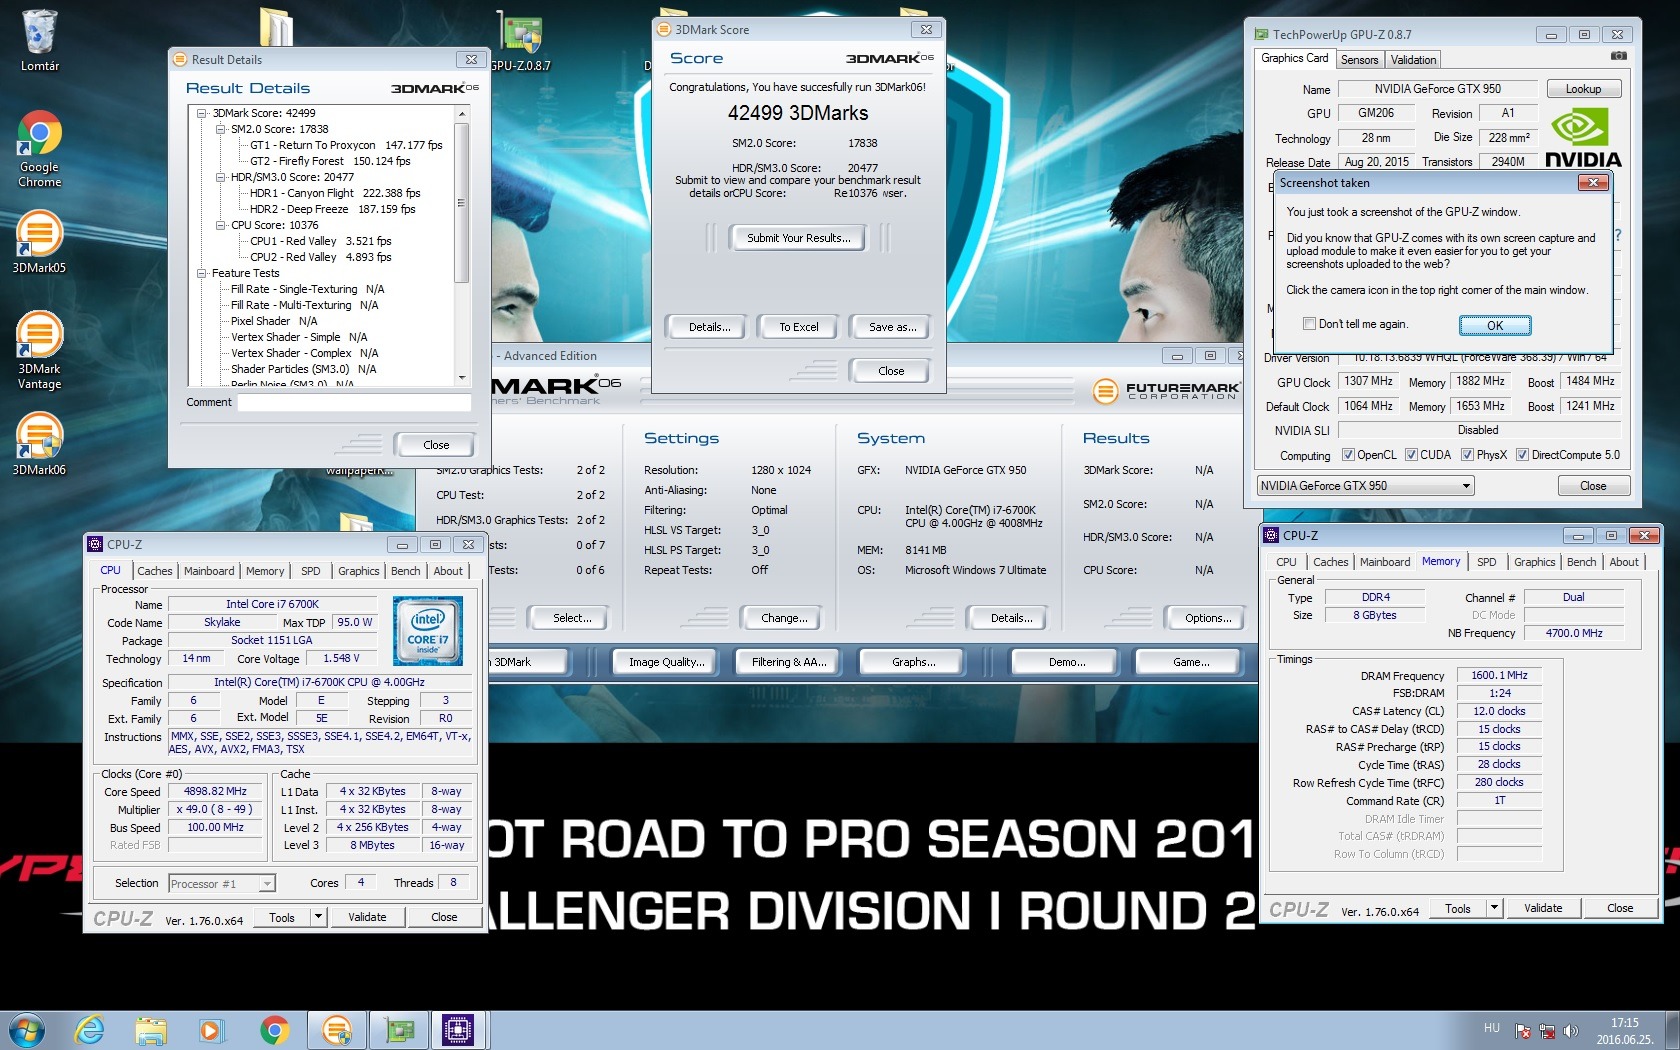Viewport: 1680px width, 1050px height.
Task: Tick the 'Don't tell me again' checkbox
Action: click(x=1309, y=324)
